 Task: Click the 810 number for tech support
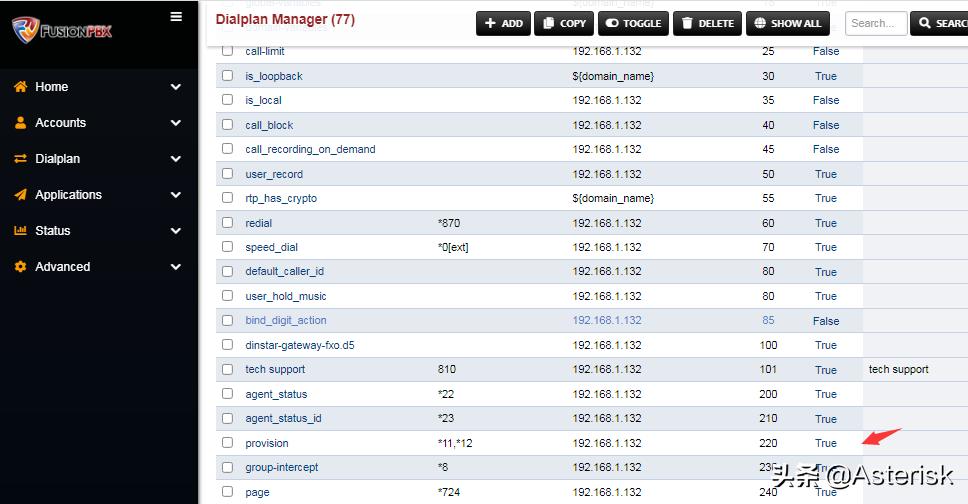point(447,369)
